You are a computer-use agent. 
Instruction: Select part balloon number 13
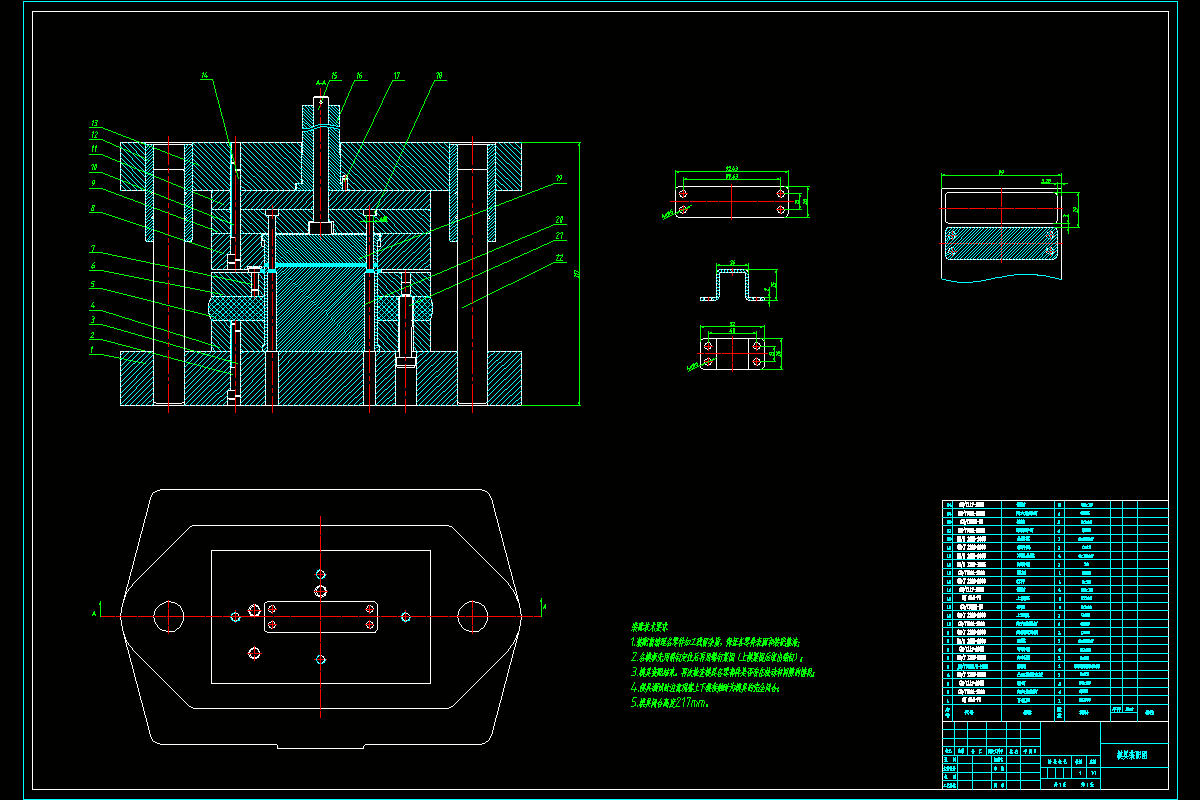(93, 123)
